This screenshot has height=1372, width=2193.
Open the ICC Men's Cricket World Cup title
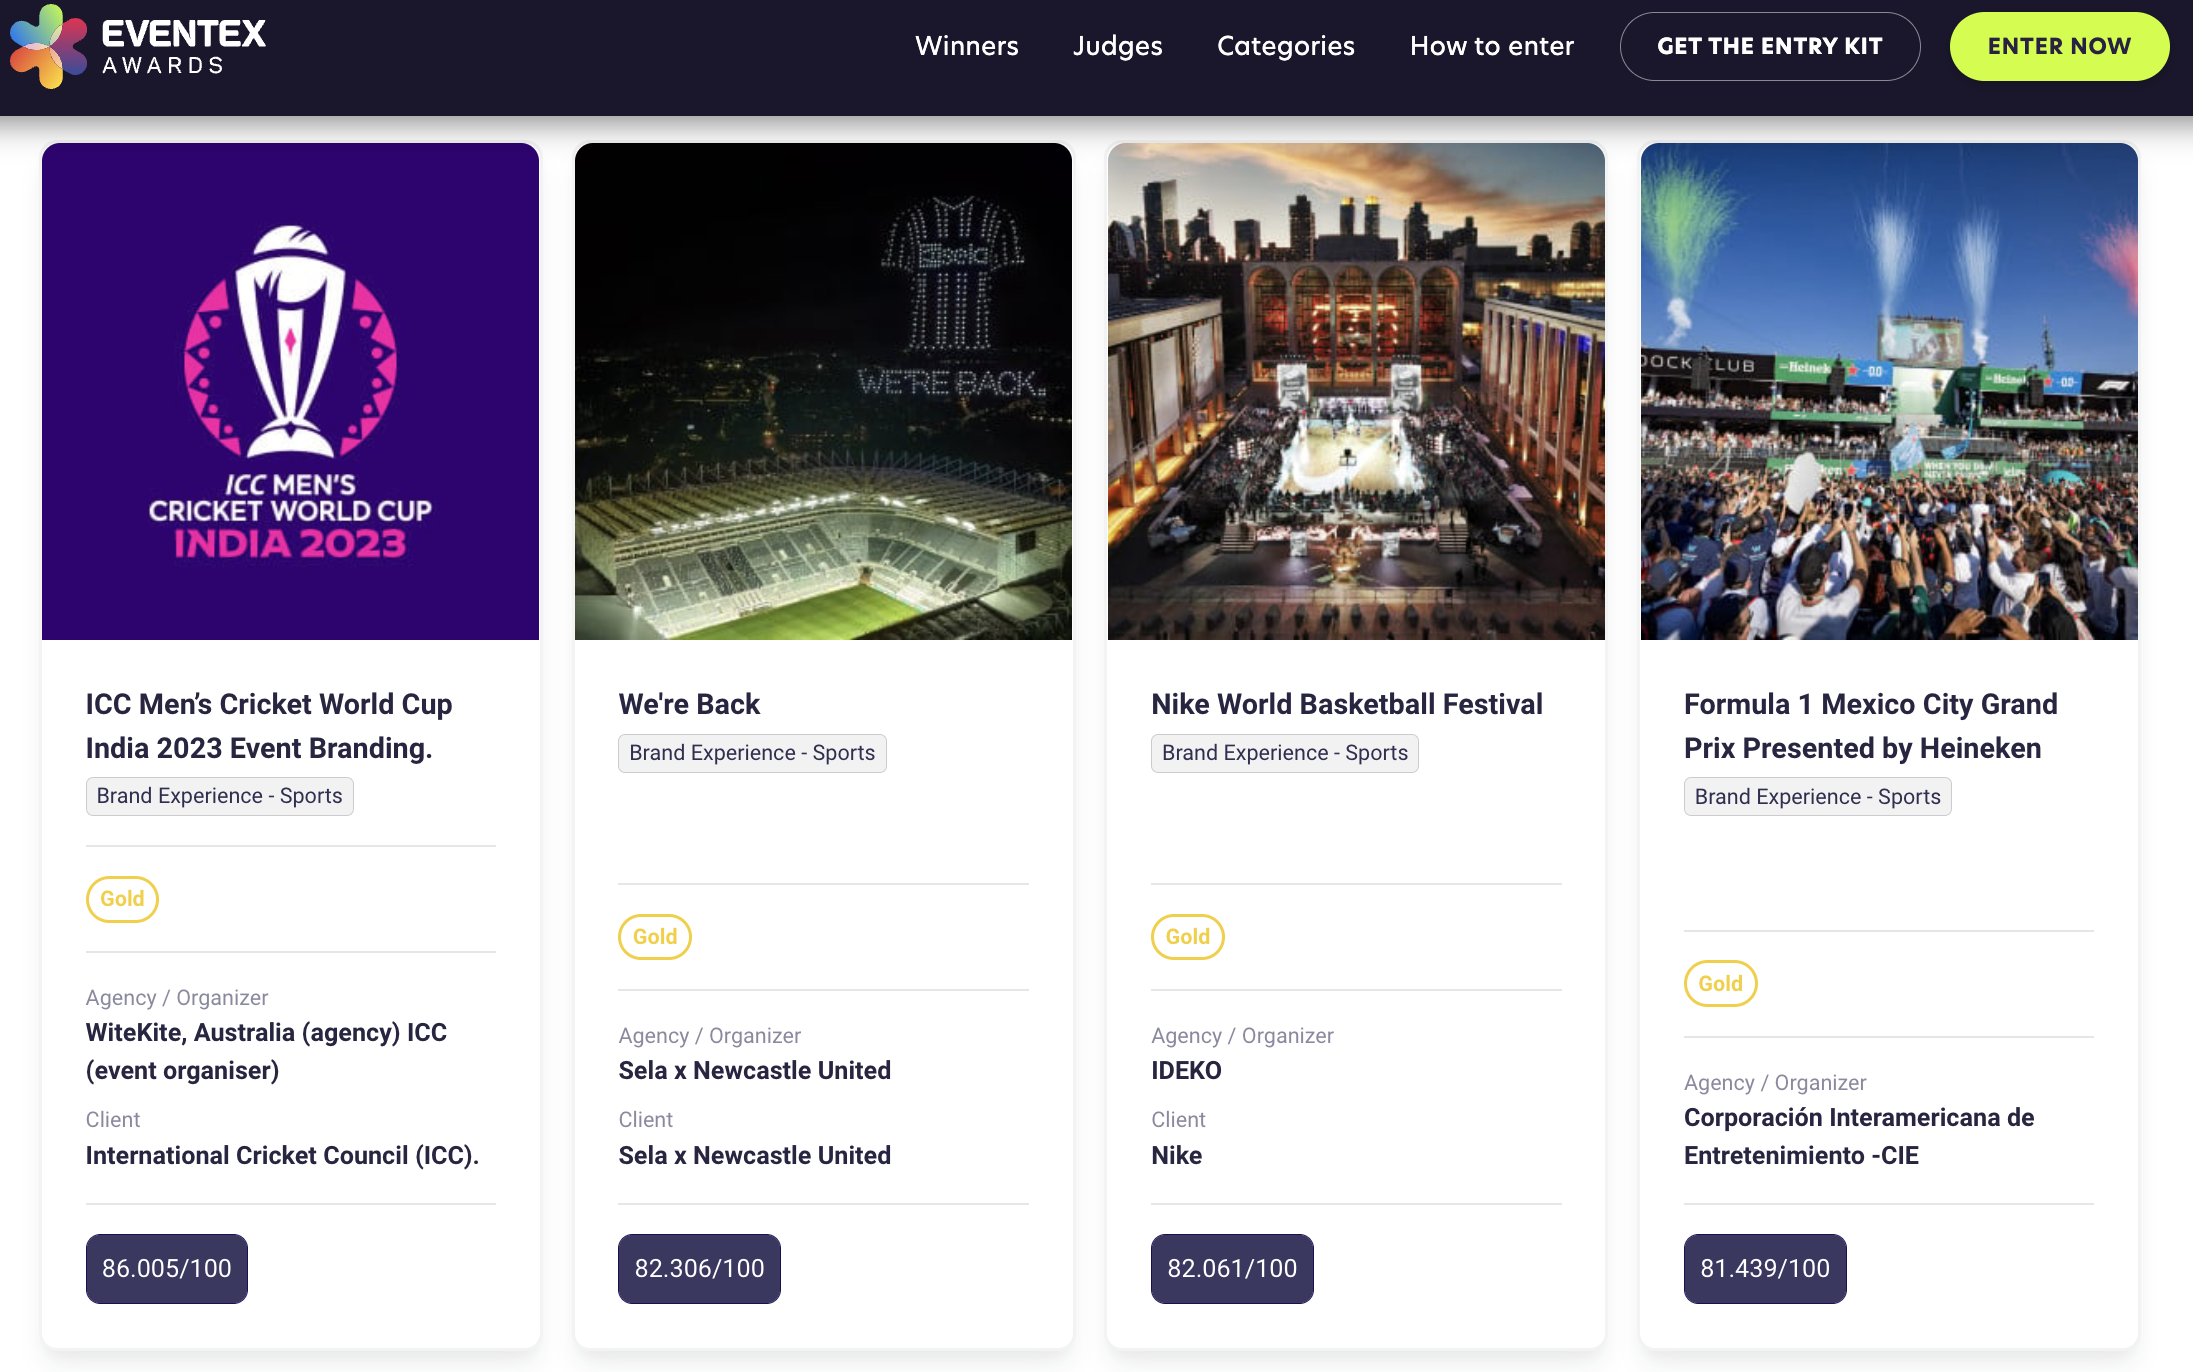pyautogui.click(x=268, y=726)
